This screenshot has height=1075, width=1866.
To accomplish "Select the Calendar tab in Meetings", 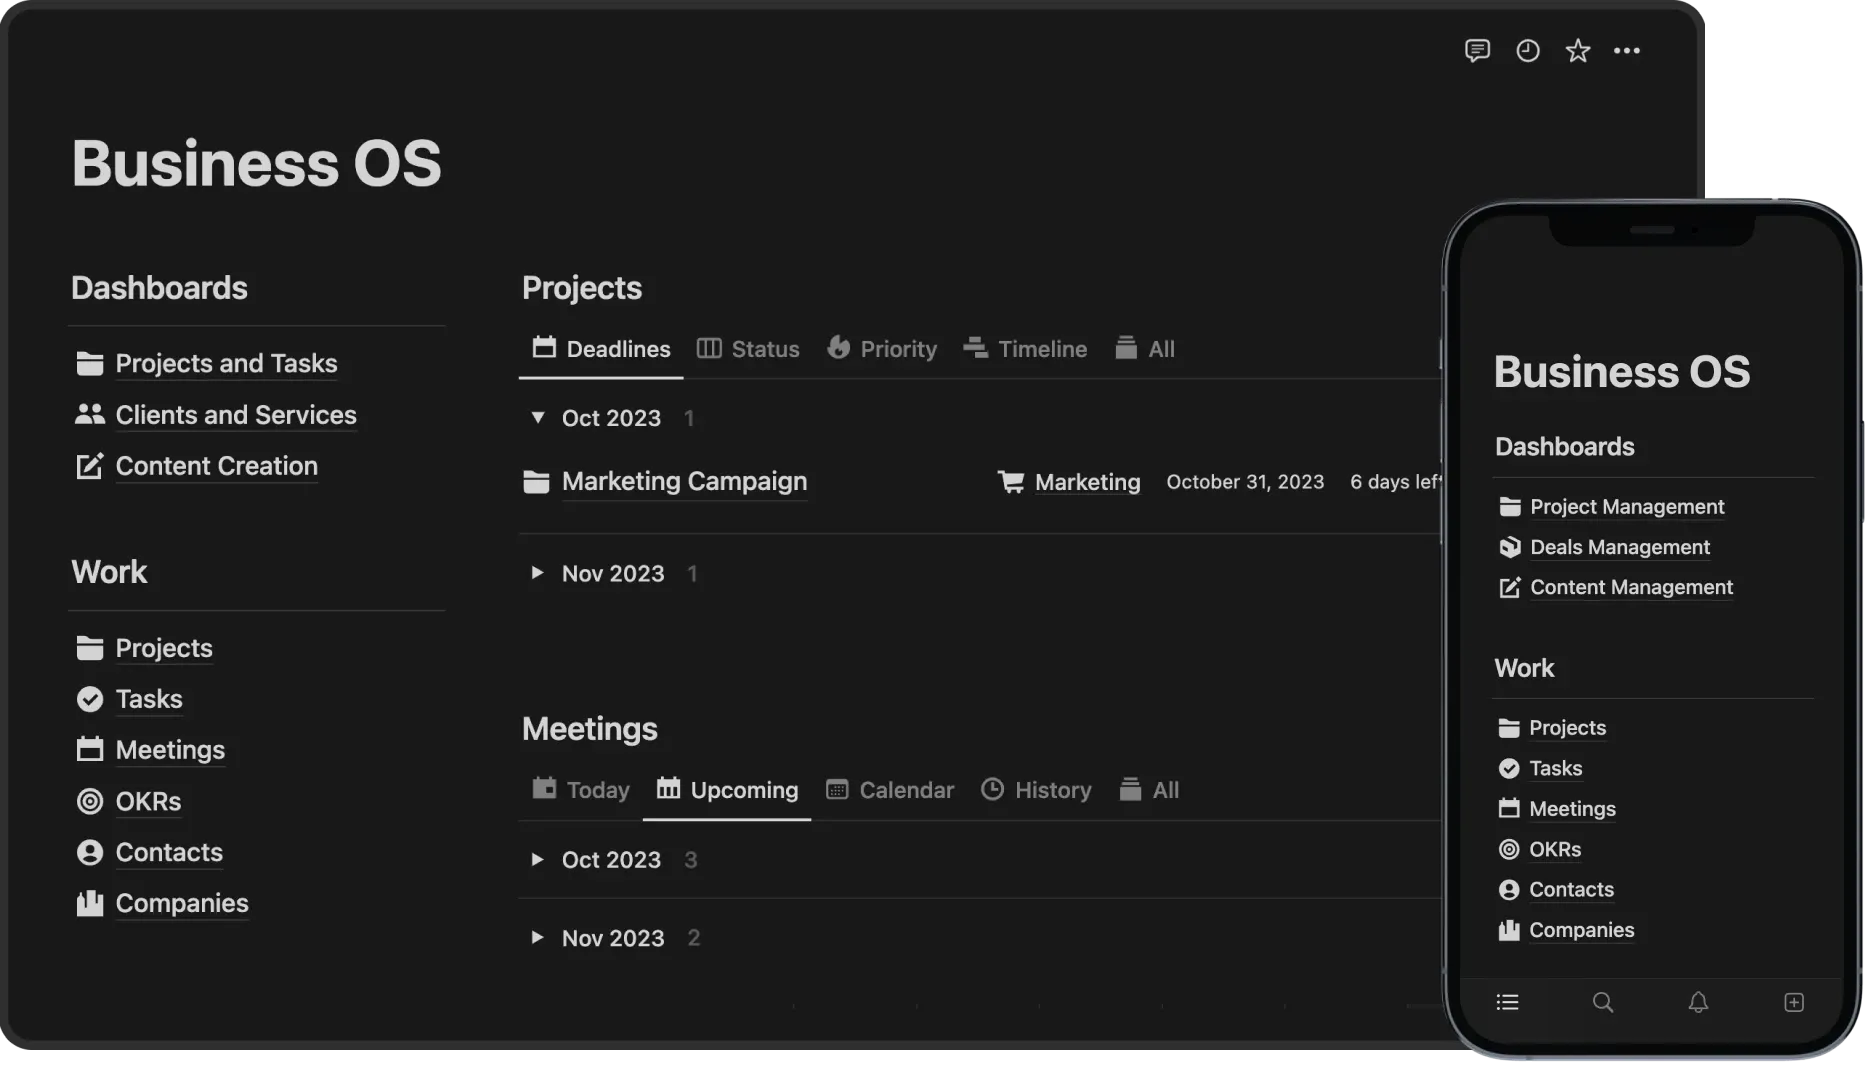I will click(x=890, y=790).
